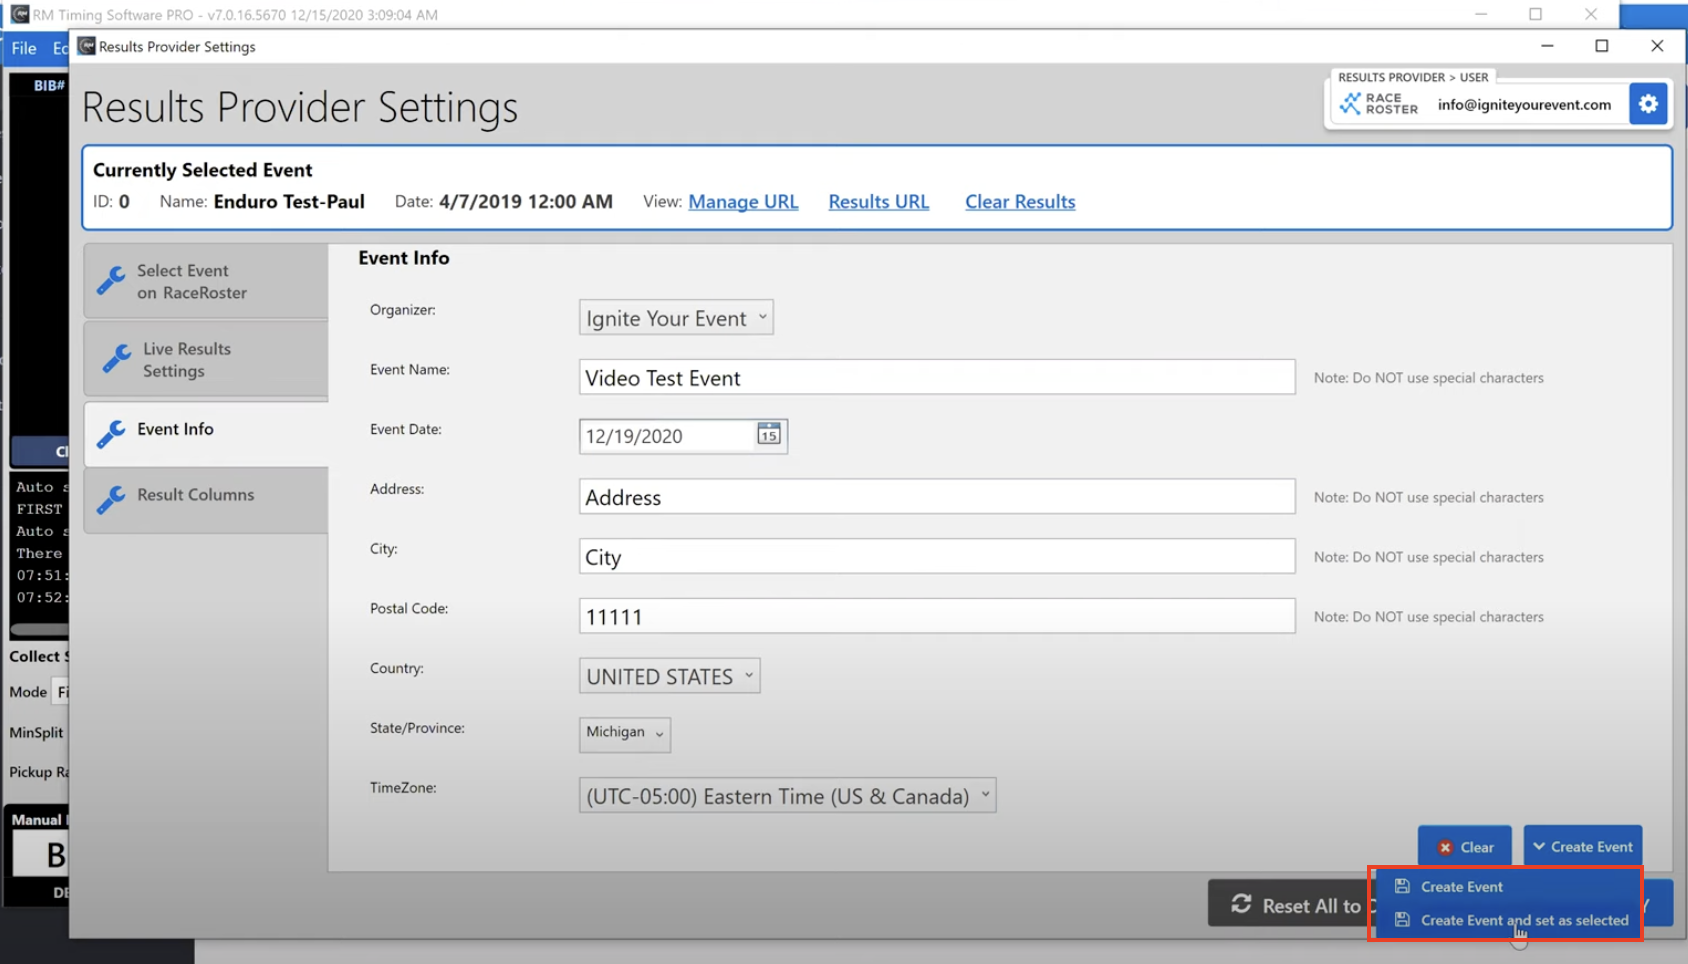Follow the Clear Results link
The width and height of the screenshot is (1688, 964).
click(1019, 202)
